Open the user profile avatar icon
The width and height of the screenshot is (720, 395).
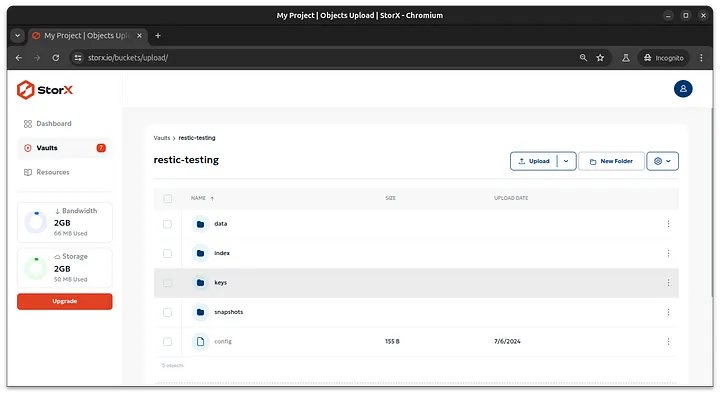[683, 89]
